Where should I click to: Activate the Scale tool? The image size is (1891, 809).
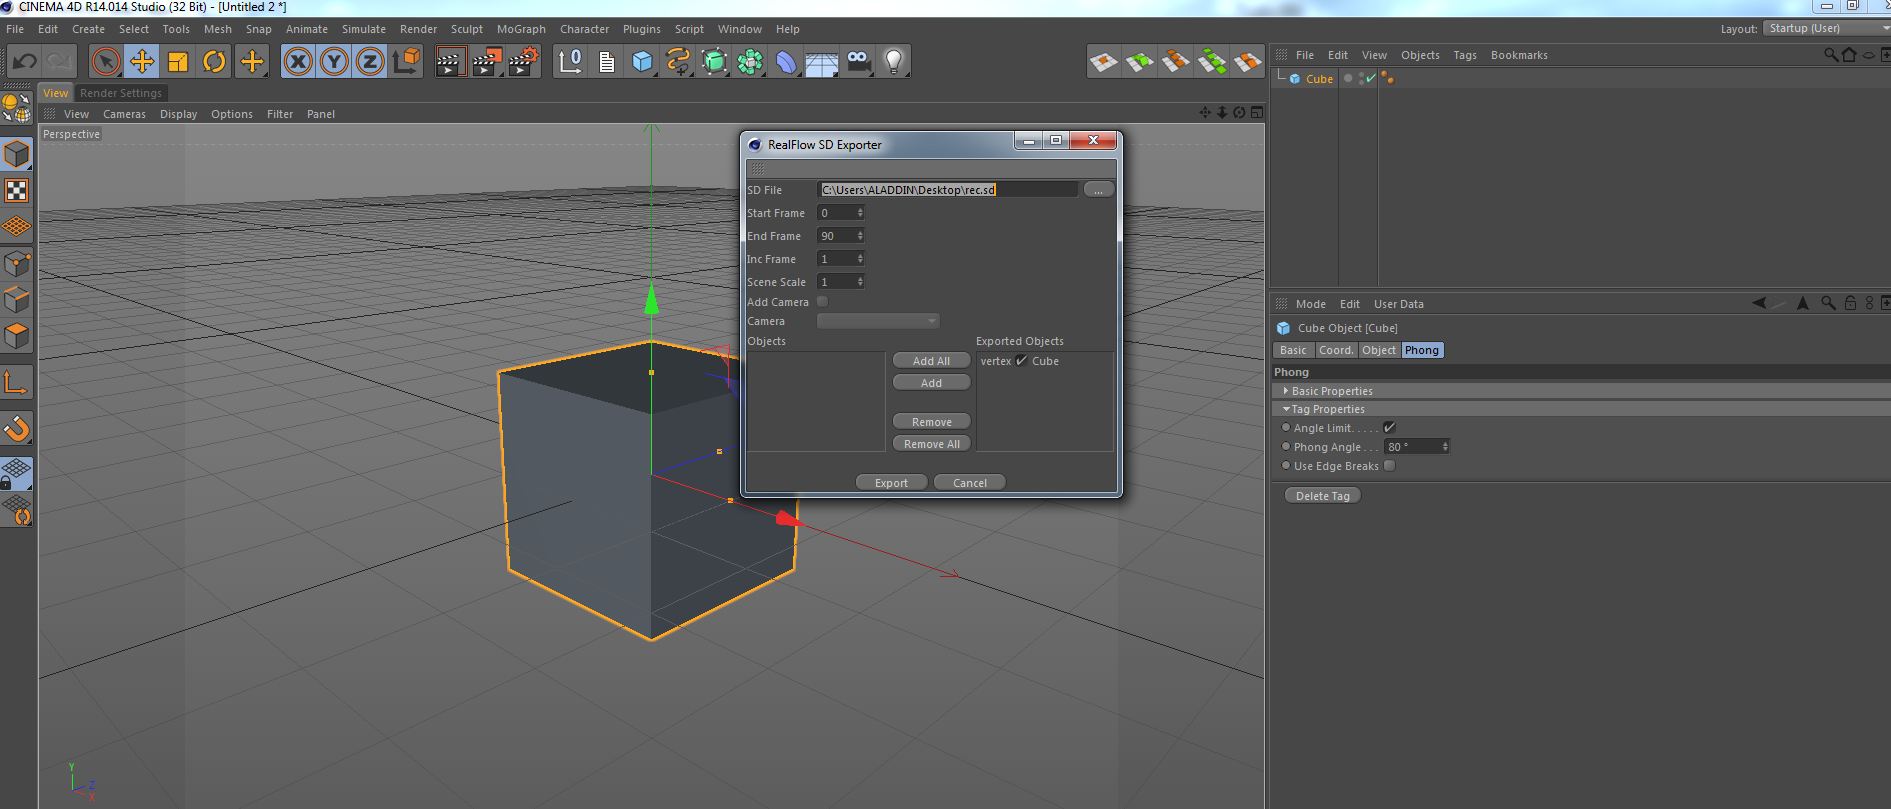pos(178,62)
